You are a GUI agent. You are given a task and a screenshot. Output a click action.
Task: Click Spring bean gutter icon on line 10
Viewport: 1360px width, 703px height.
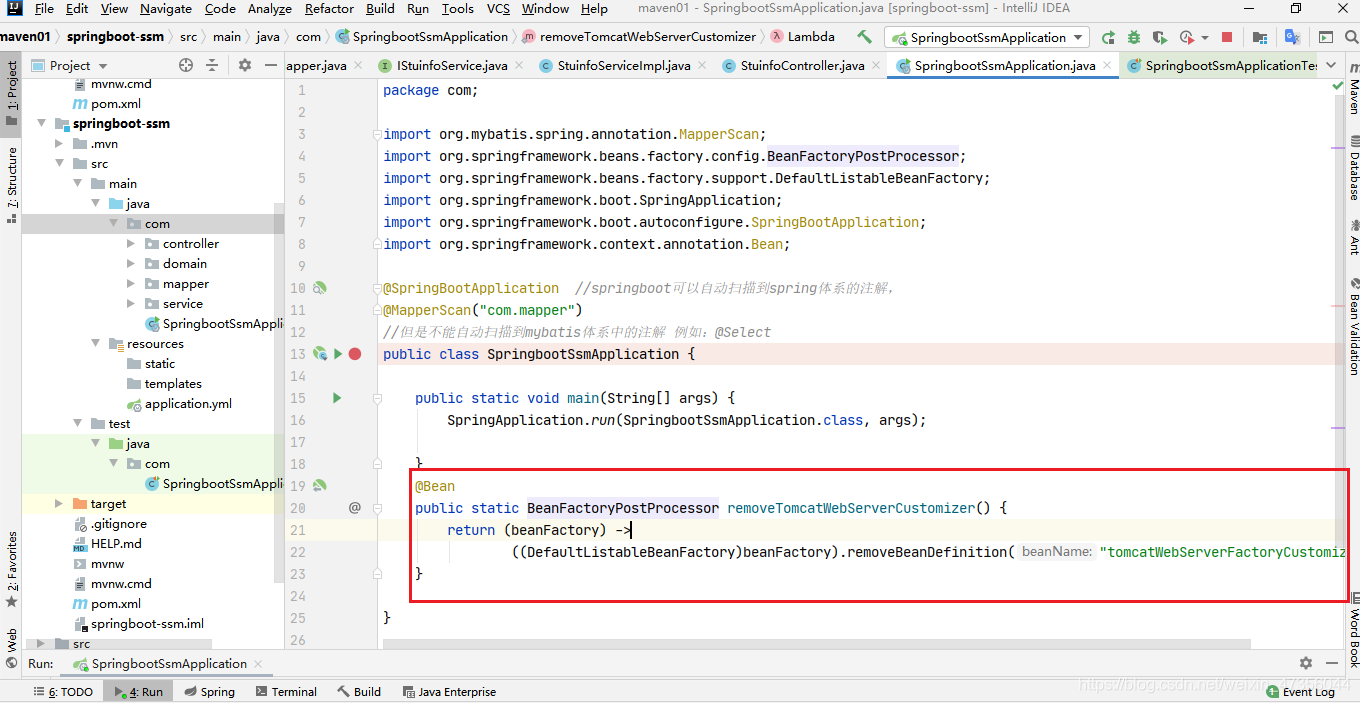tap(320, 288)
